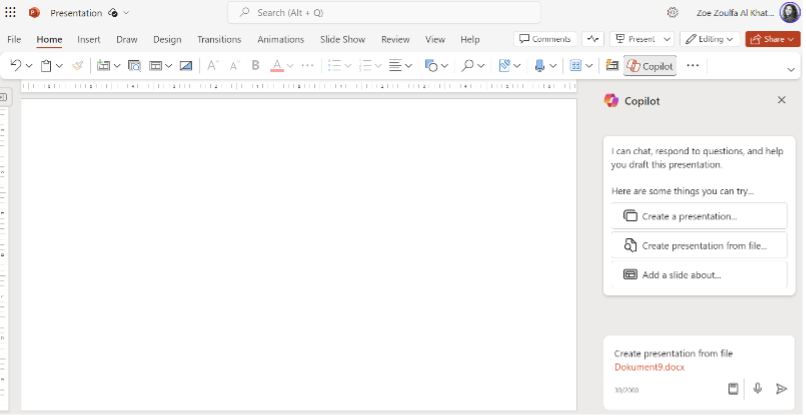Open the File menu
806x418 pixels.
click(x=14, y=39)
